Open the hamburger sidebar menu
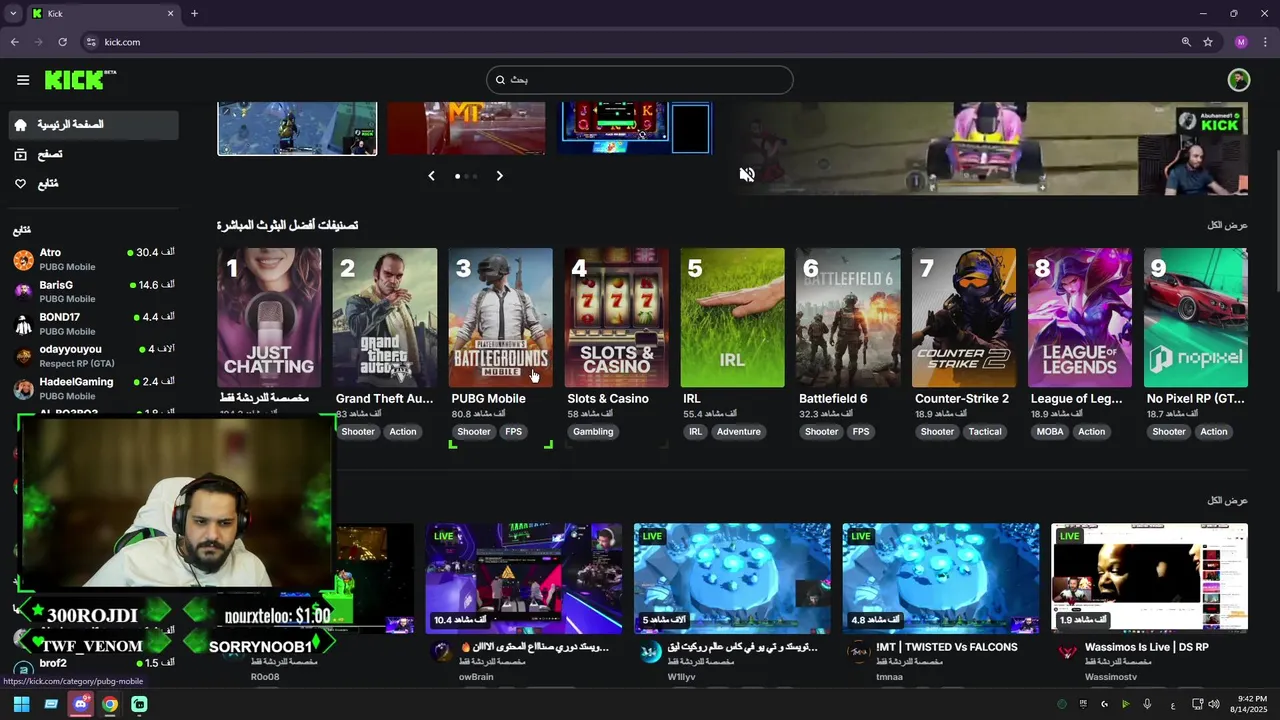1280x720 pixels. tap(23, 80)
